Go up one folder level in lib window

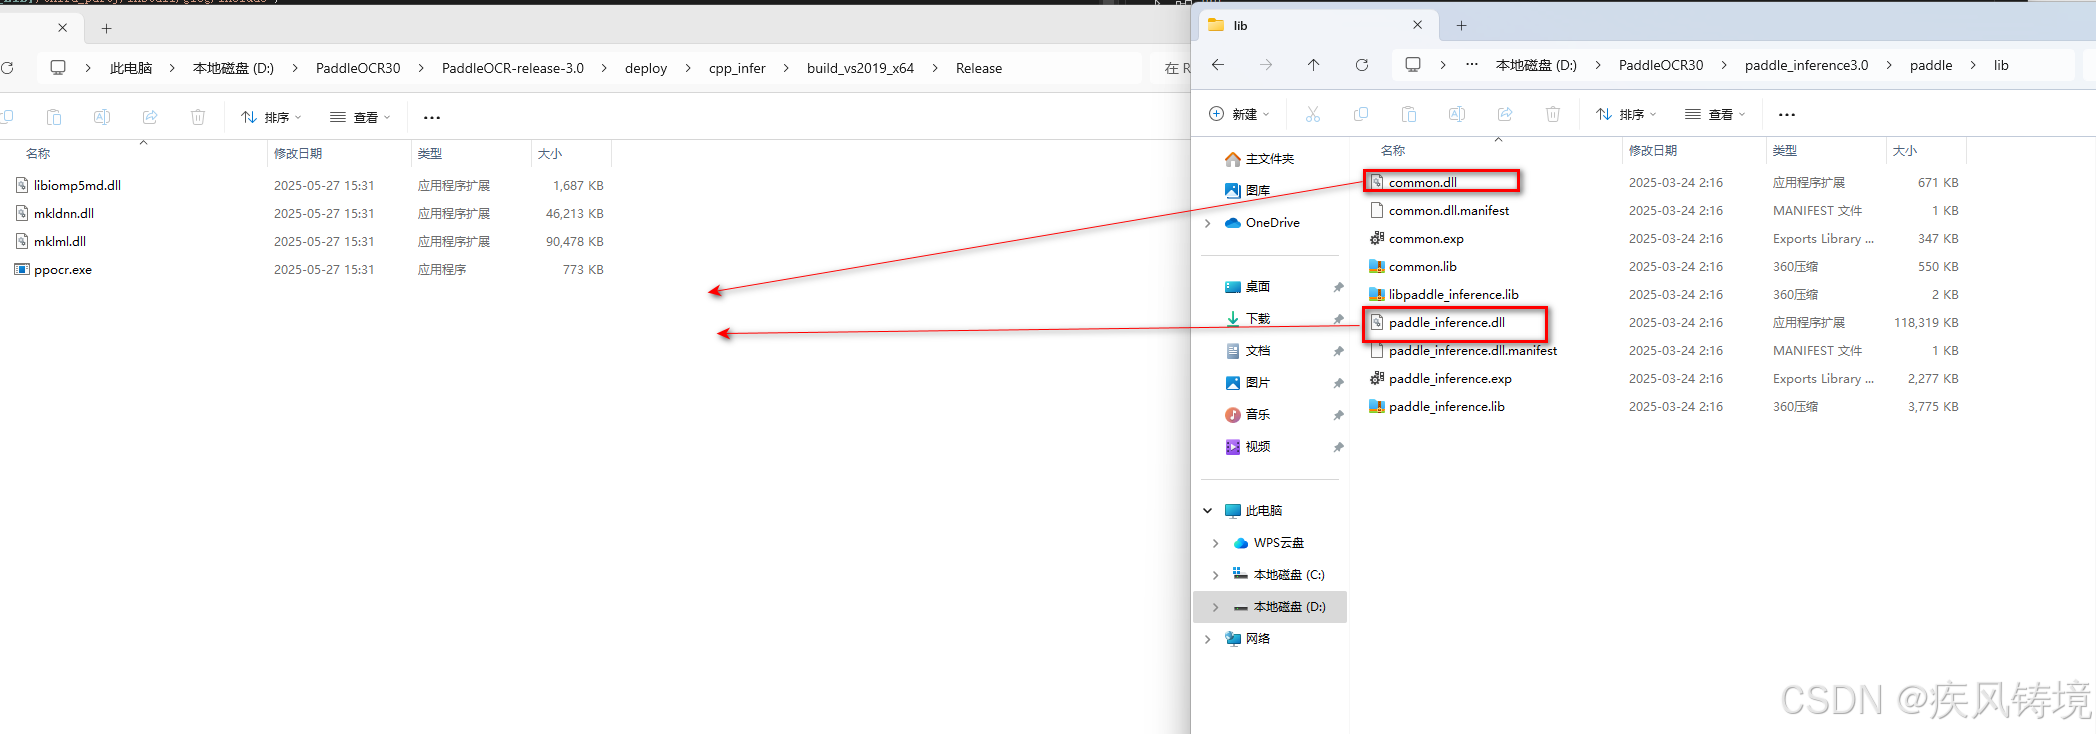[1313, 65]
